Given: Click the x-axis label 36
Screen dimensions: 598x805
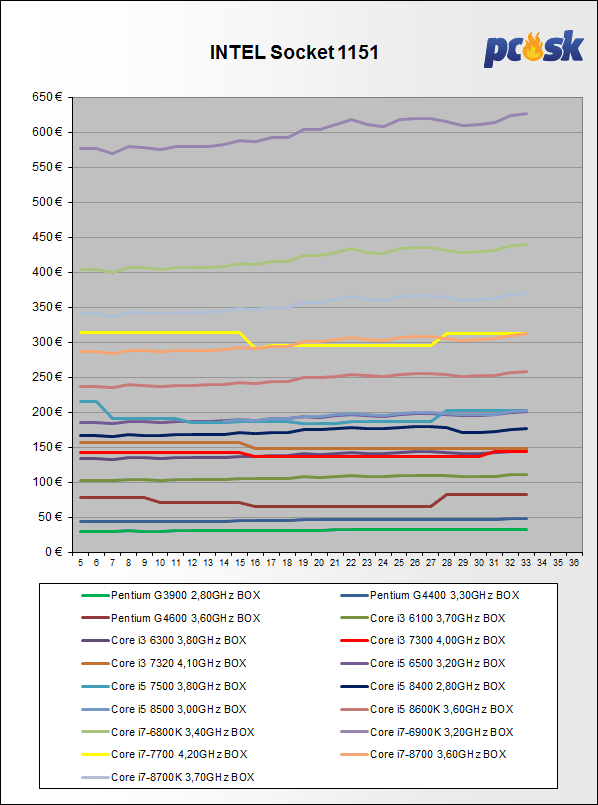Looking at the screenshot, I should click(x=573, y=563).
